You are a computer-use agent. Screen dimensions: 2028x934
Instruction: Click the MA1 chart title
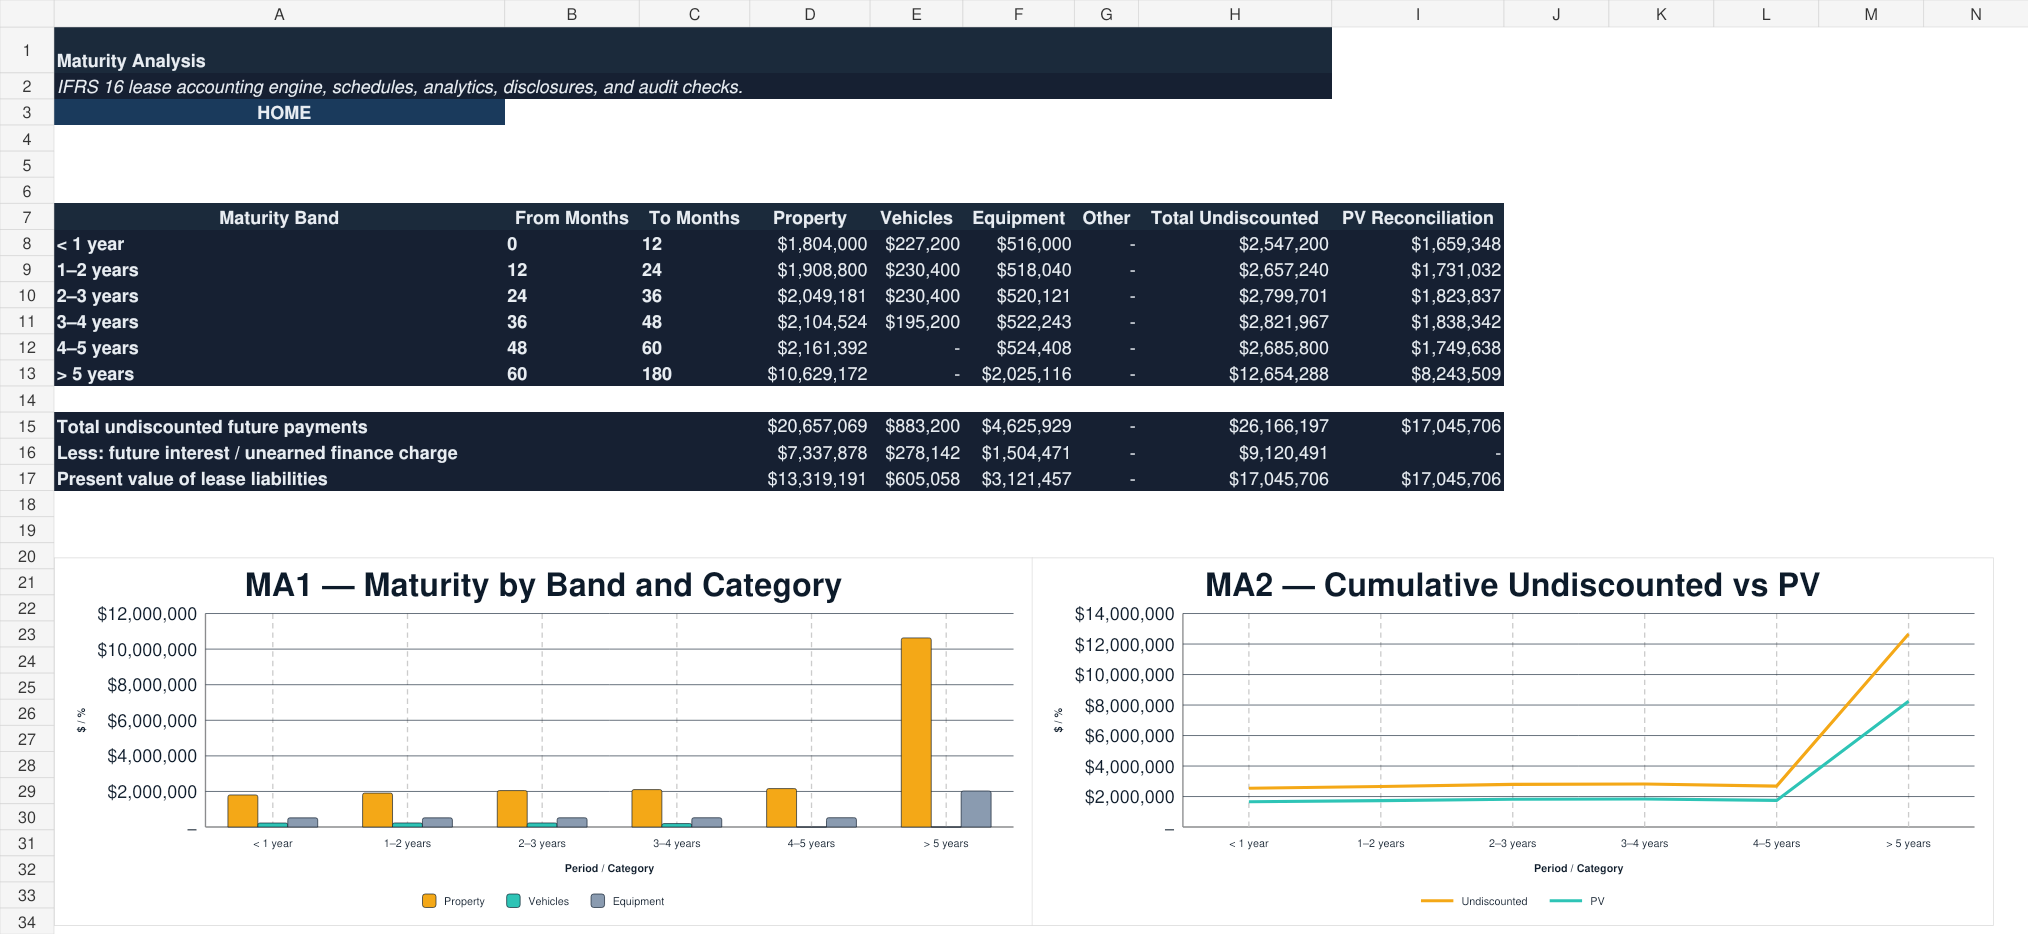point(543,585)
